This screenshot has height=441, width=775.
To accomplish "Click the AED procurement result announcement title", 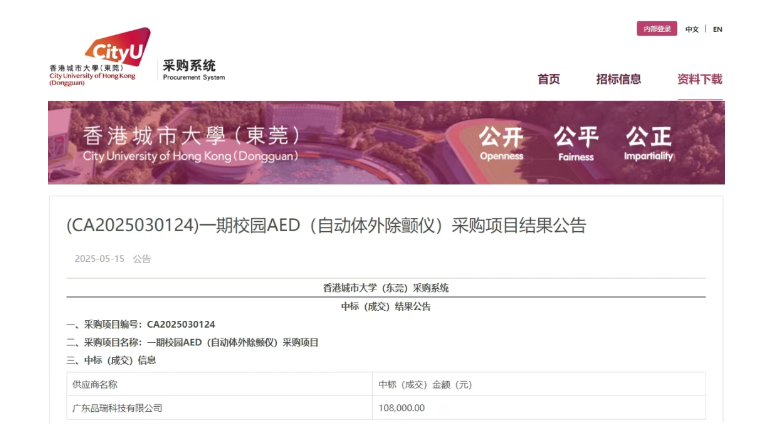I will tap(326, 225).
